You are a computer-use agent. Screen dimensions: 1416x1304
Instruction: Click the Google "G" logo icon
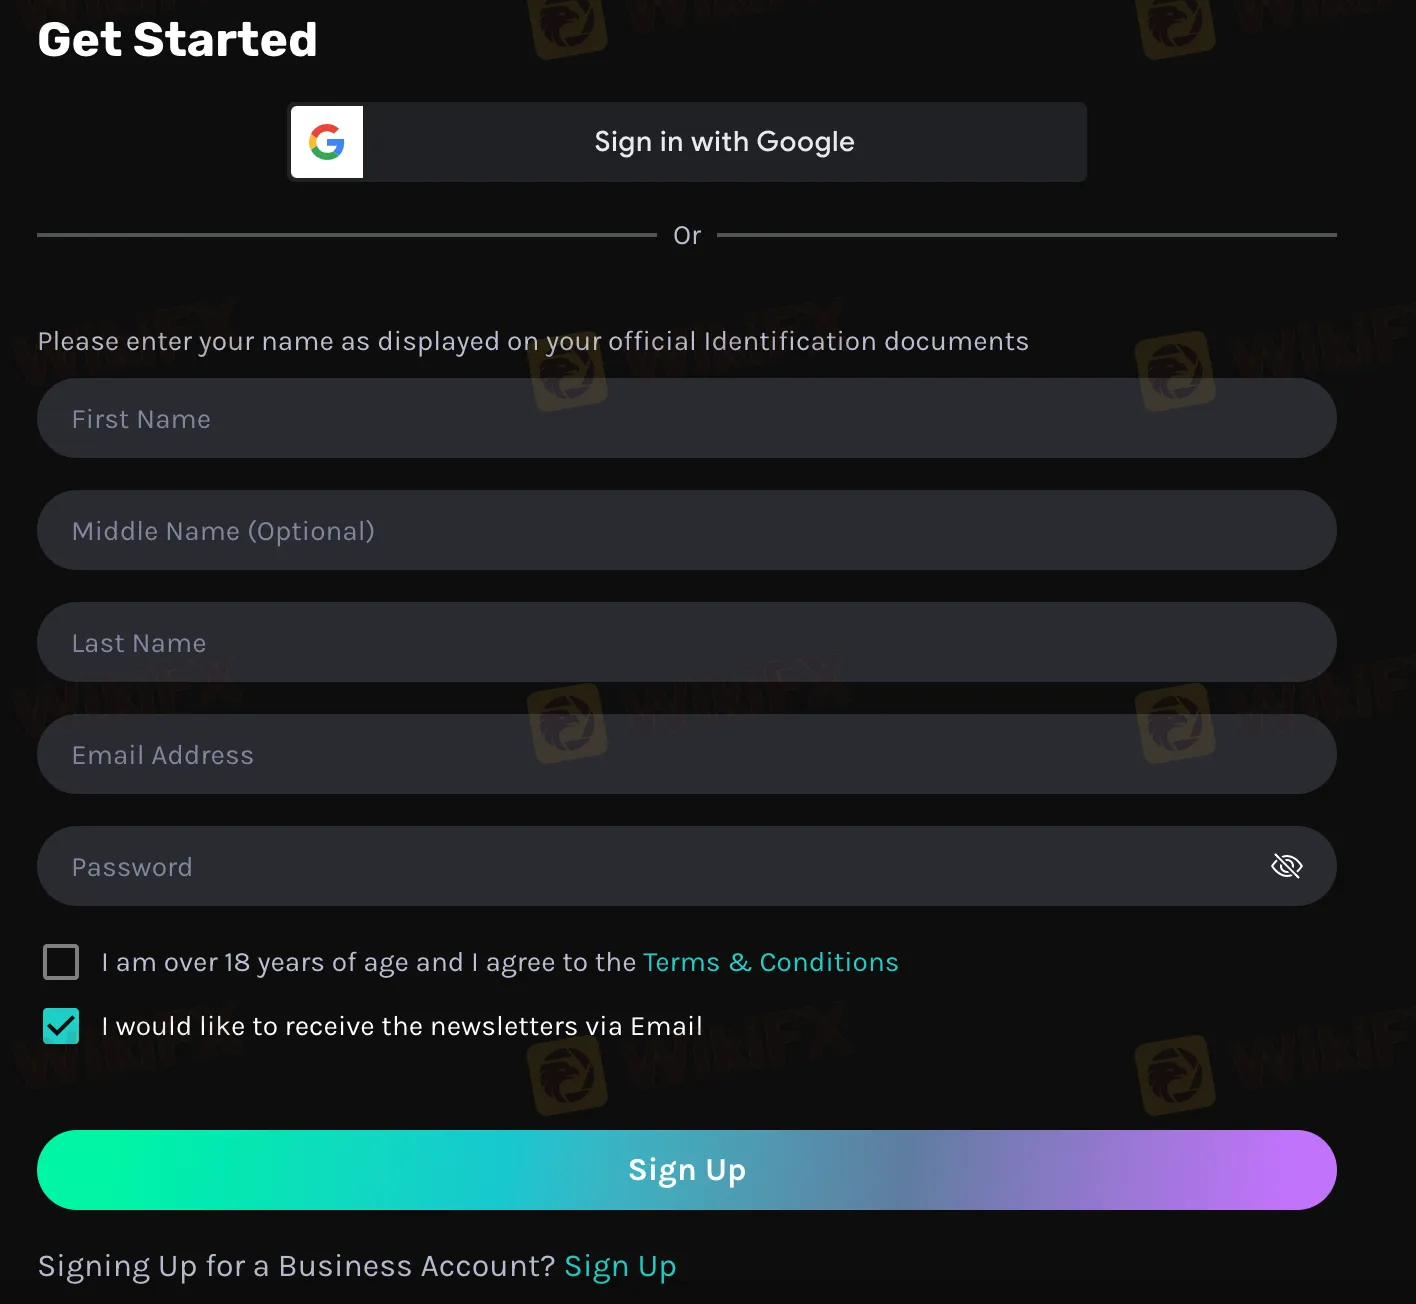[326, 141]
